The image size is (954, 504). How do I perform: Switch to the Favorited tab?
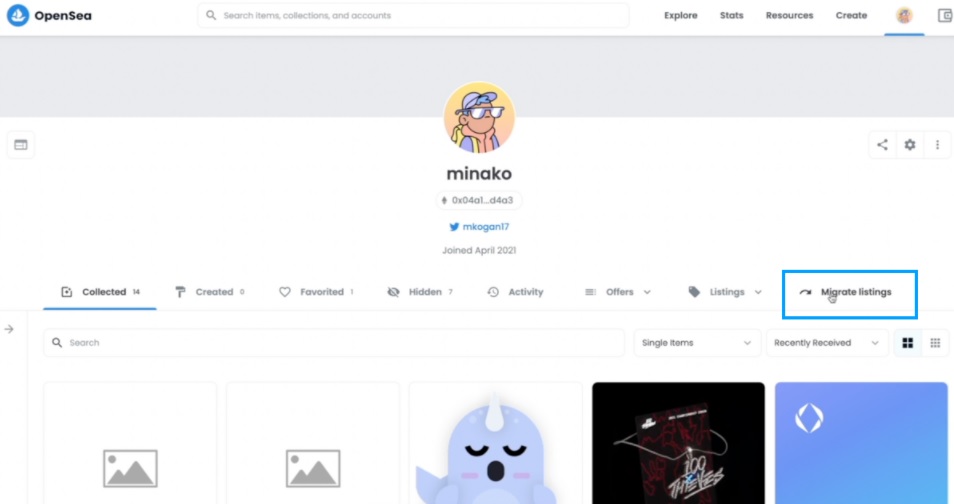pyautogui.click(x=316, y=292)
